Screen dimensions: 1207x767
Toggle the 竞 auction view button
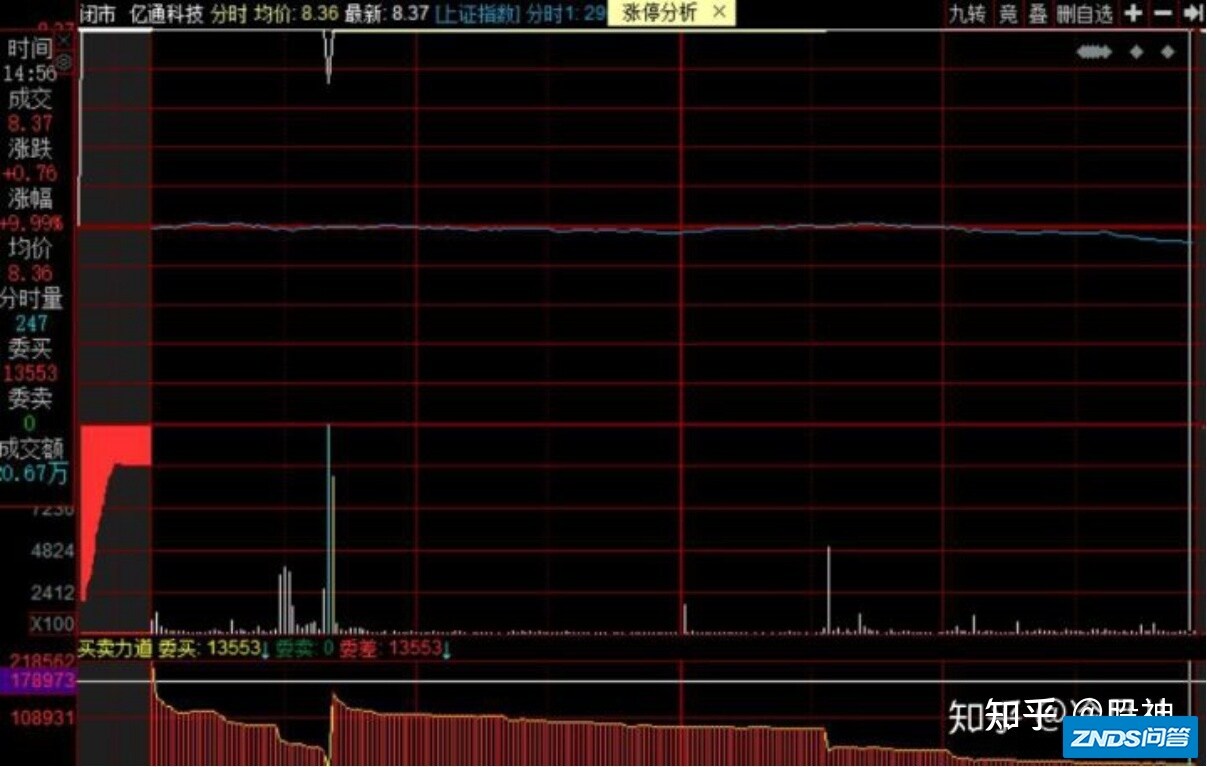pyautogui.click(x=1008, y=13)
